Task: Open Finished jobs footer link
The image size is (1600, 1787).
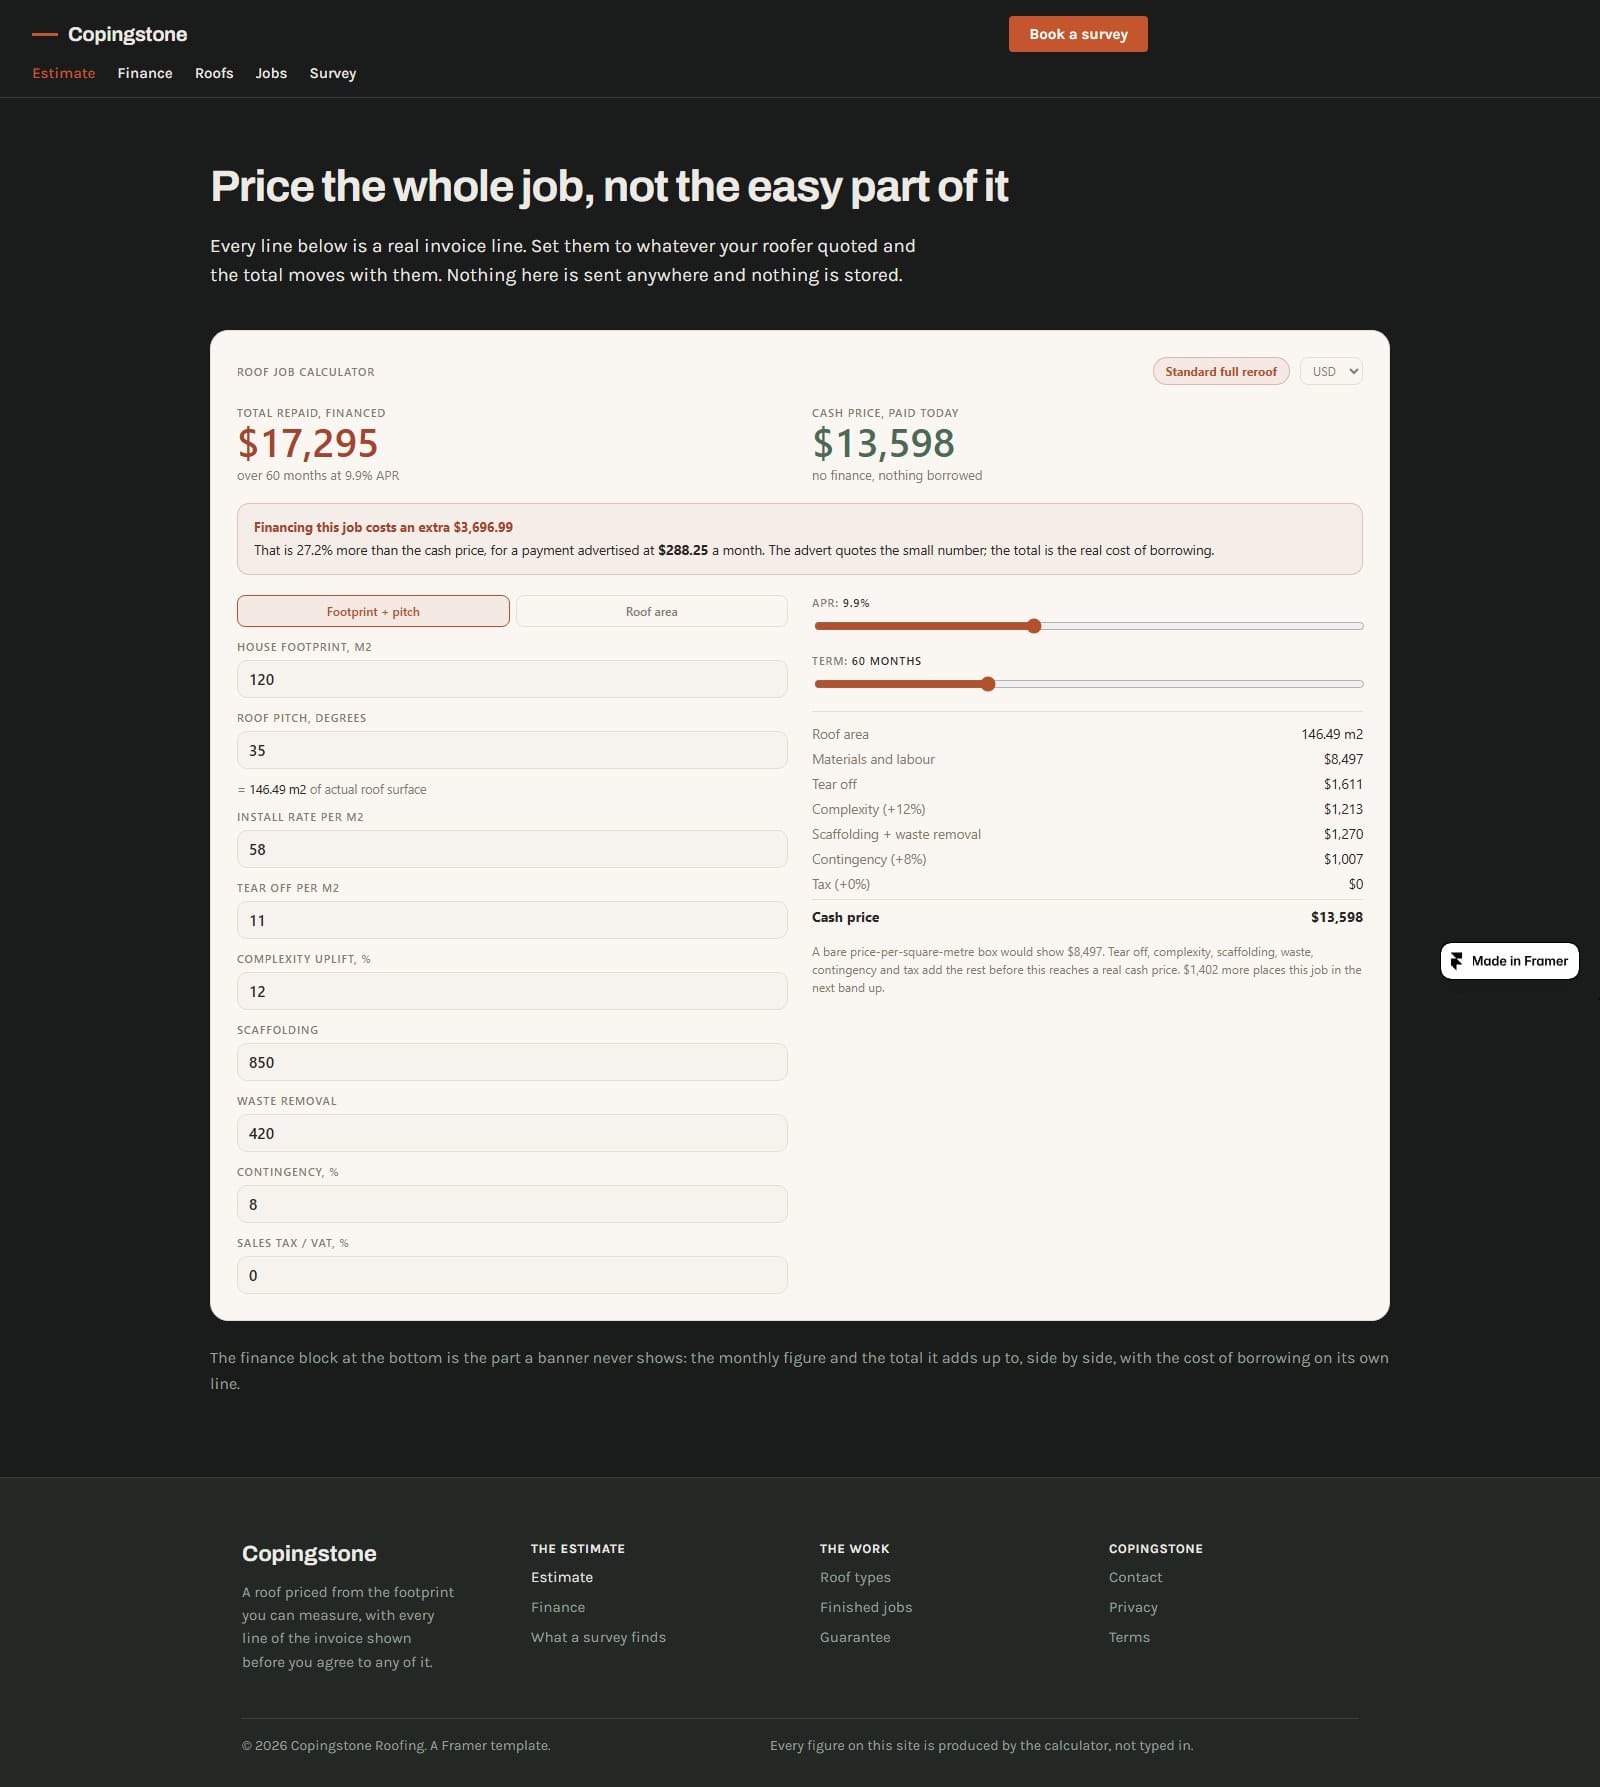Action: pyautogui.click(x=866, y=1607)
